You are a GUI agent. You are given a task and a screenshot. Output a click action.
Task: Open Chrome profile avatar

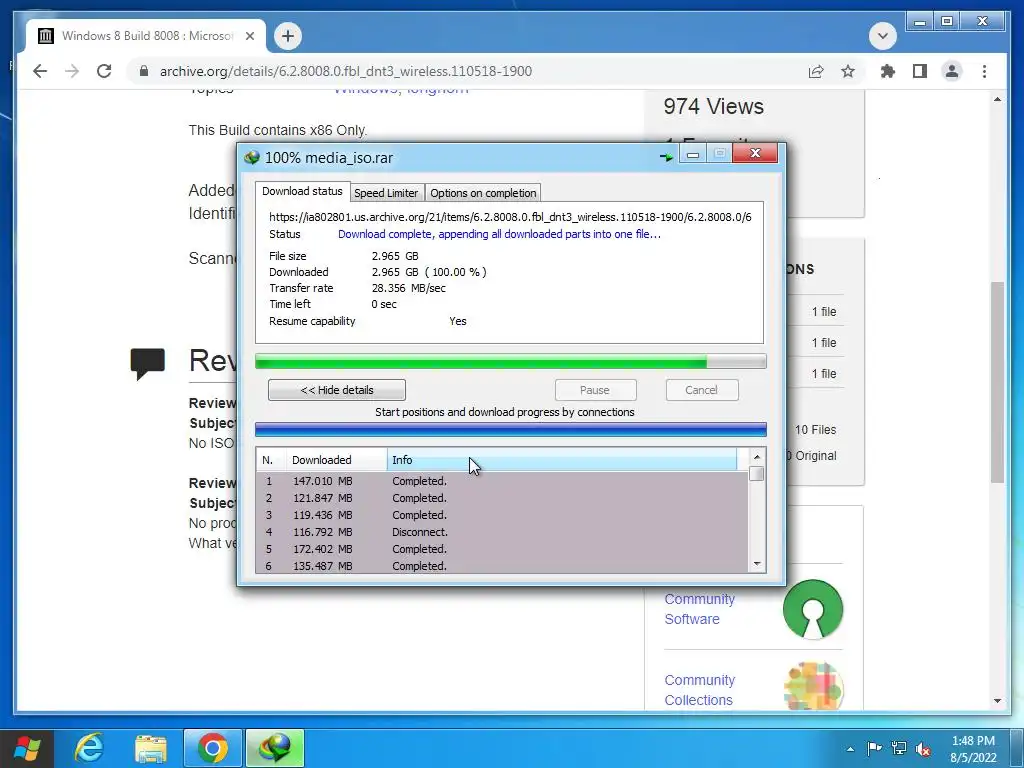952,71
